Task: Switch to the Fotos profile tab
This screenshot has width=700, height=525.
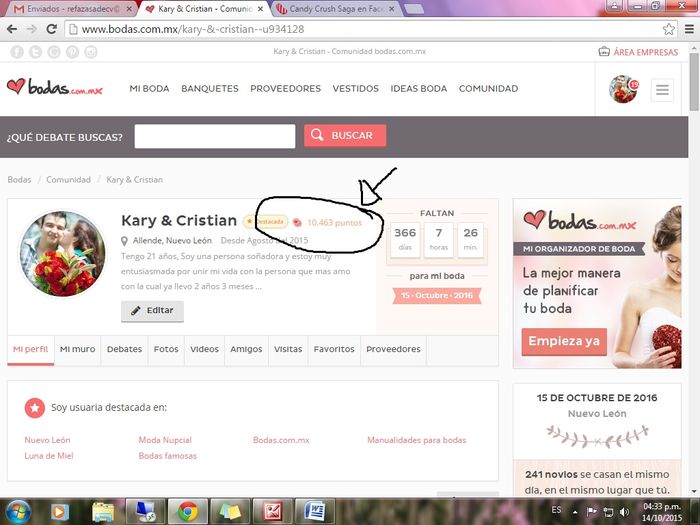Action: [x=166, y=349]
